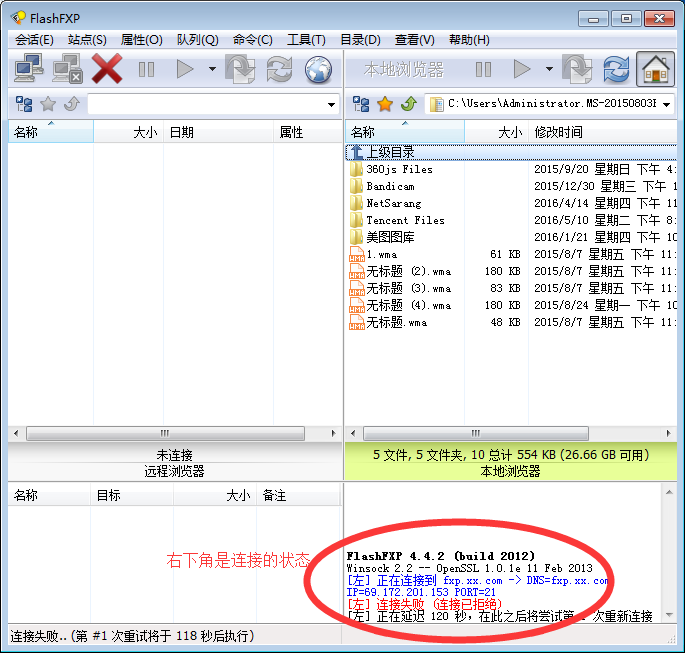Click the local pane horizontal scrollbar thumb
This screenshot has height=653, width=685.
pyautogui.click(x=476, y=433)
